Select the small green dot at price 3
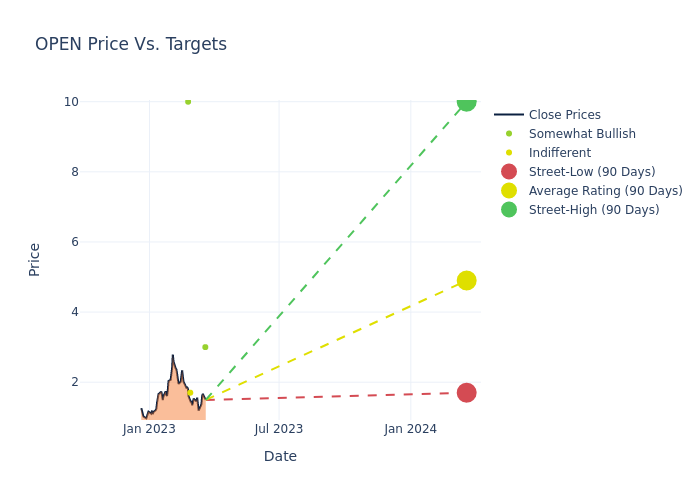 pos(205,347)
